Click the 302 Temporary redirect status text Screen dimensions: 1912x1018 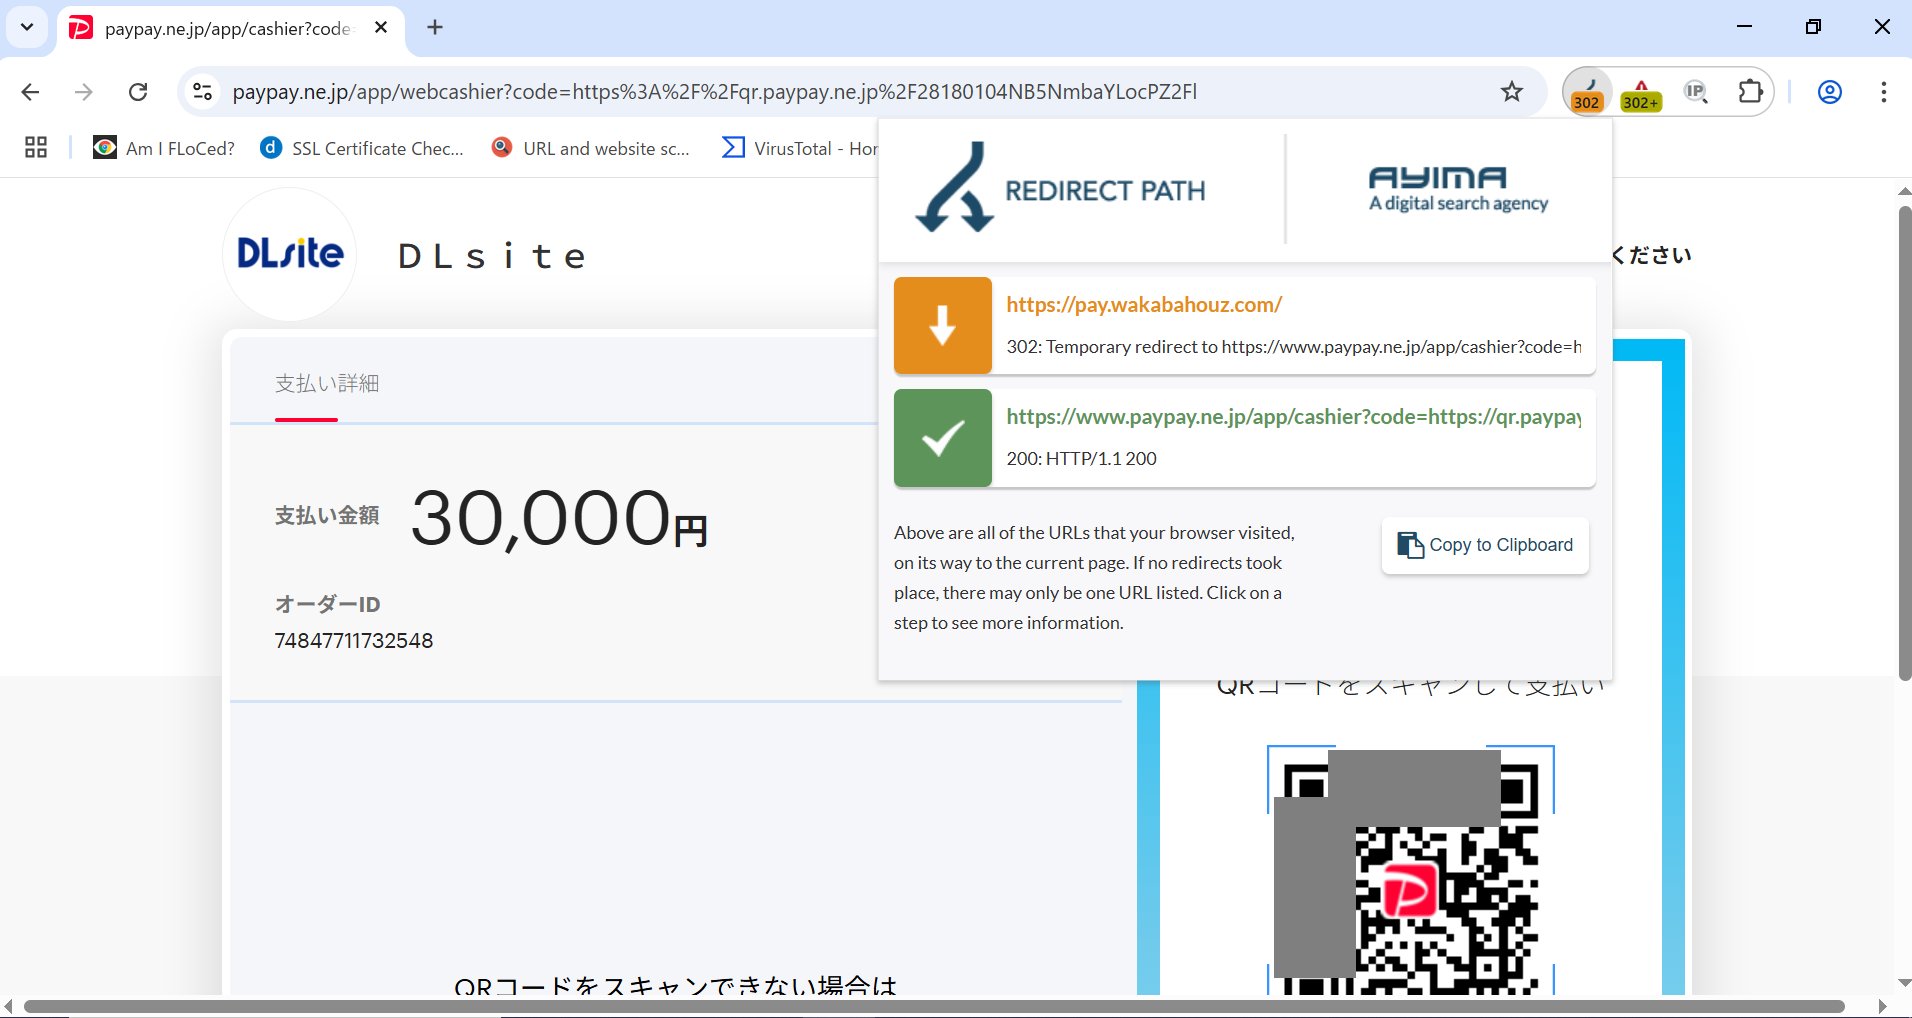pos(1294,347)
